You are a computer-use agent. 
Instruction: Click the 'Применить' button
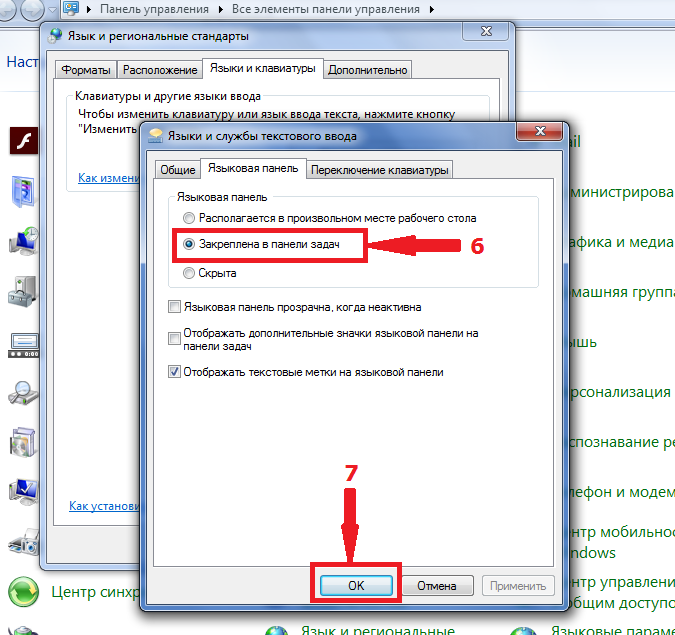[518, 585]
